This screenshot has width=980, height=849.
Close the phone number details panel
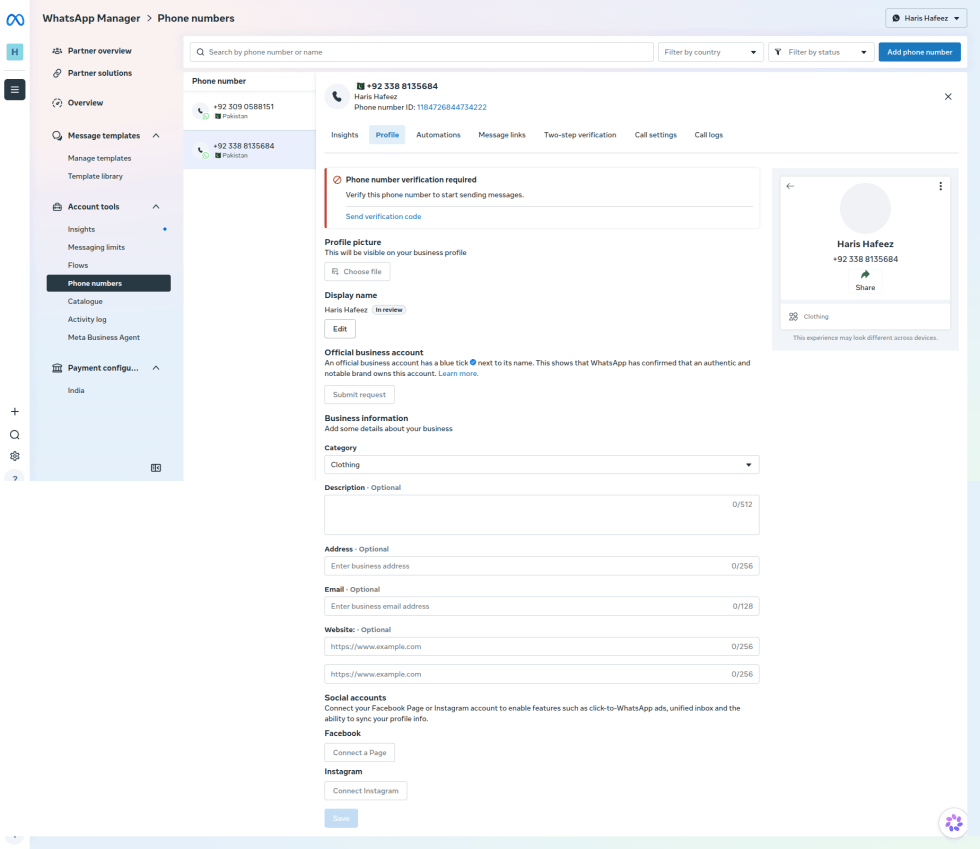click(x=948, y=96)
